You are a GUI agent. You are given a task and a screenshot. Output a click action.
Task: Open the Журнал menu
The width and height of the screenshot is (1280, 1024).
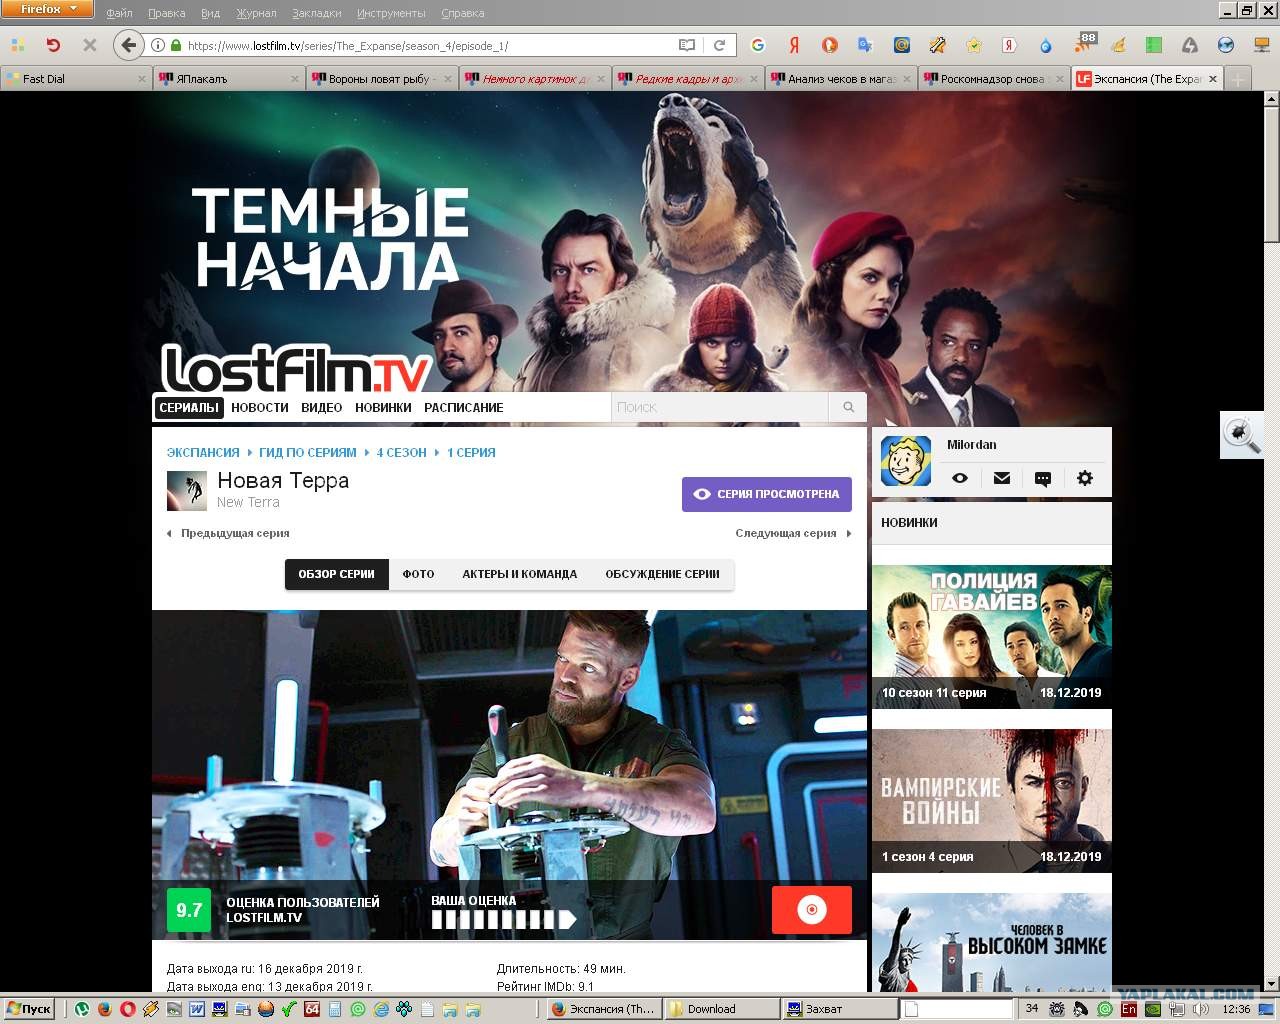pyautogui.click(x=256, y=13)
